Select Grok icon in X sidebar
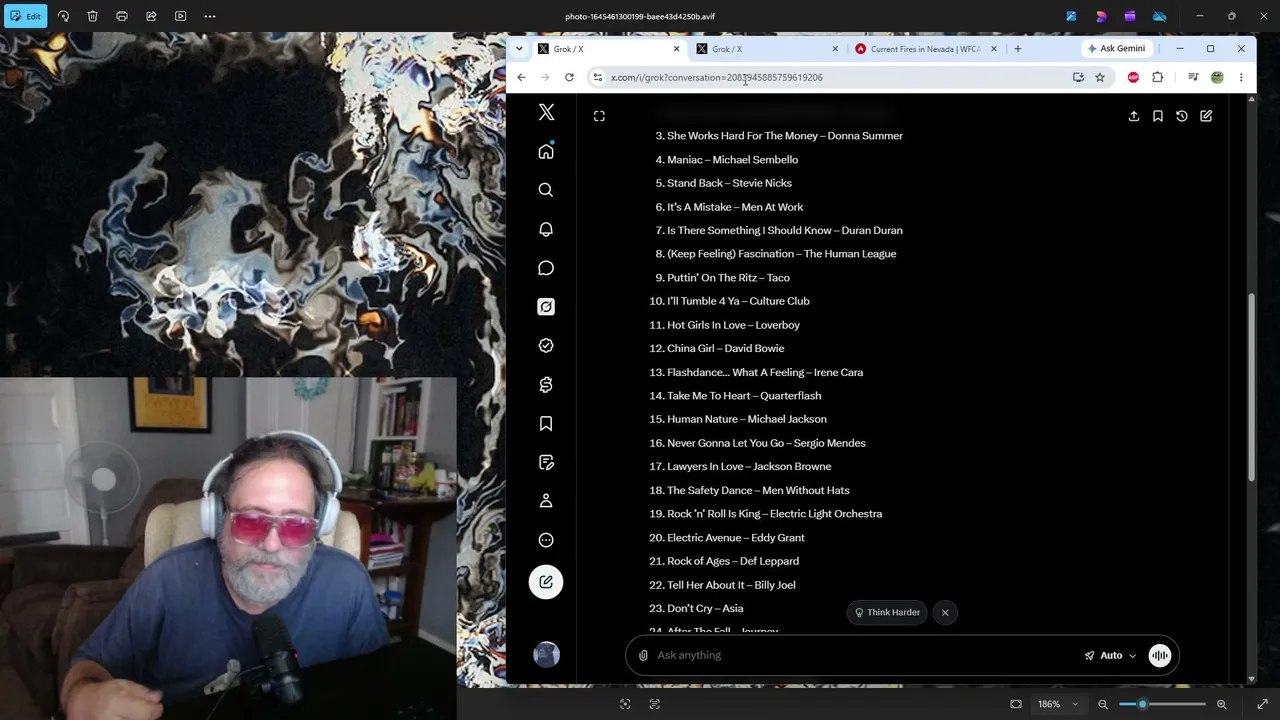Image resolution: width=1280 pixels, height=720 pixels. pyautogui.click(x=546, y=307)
